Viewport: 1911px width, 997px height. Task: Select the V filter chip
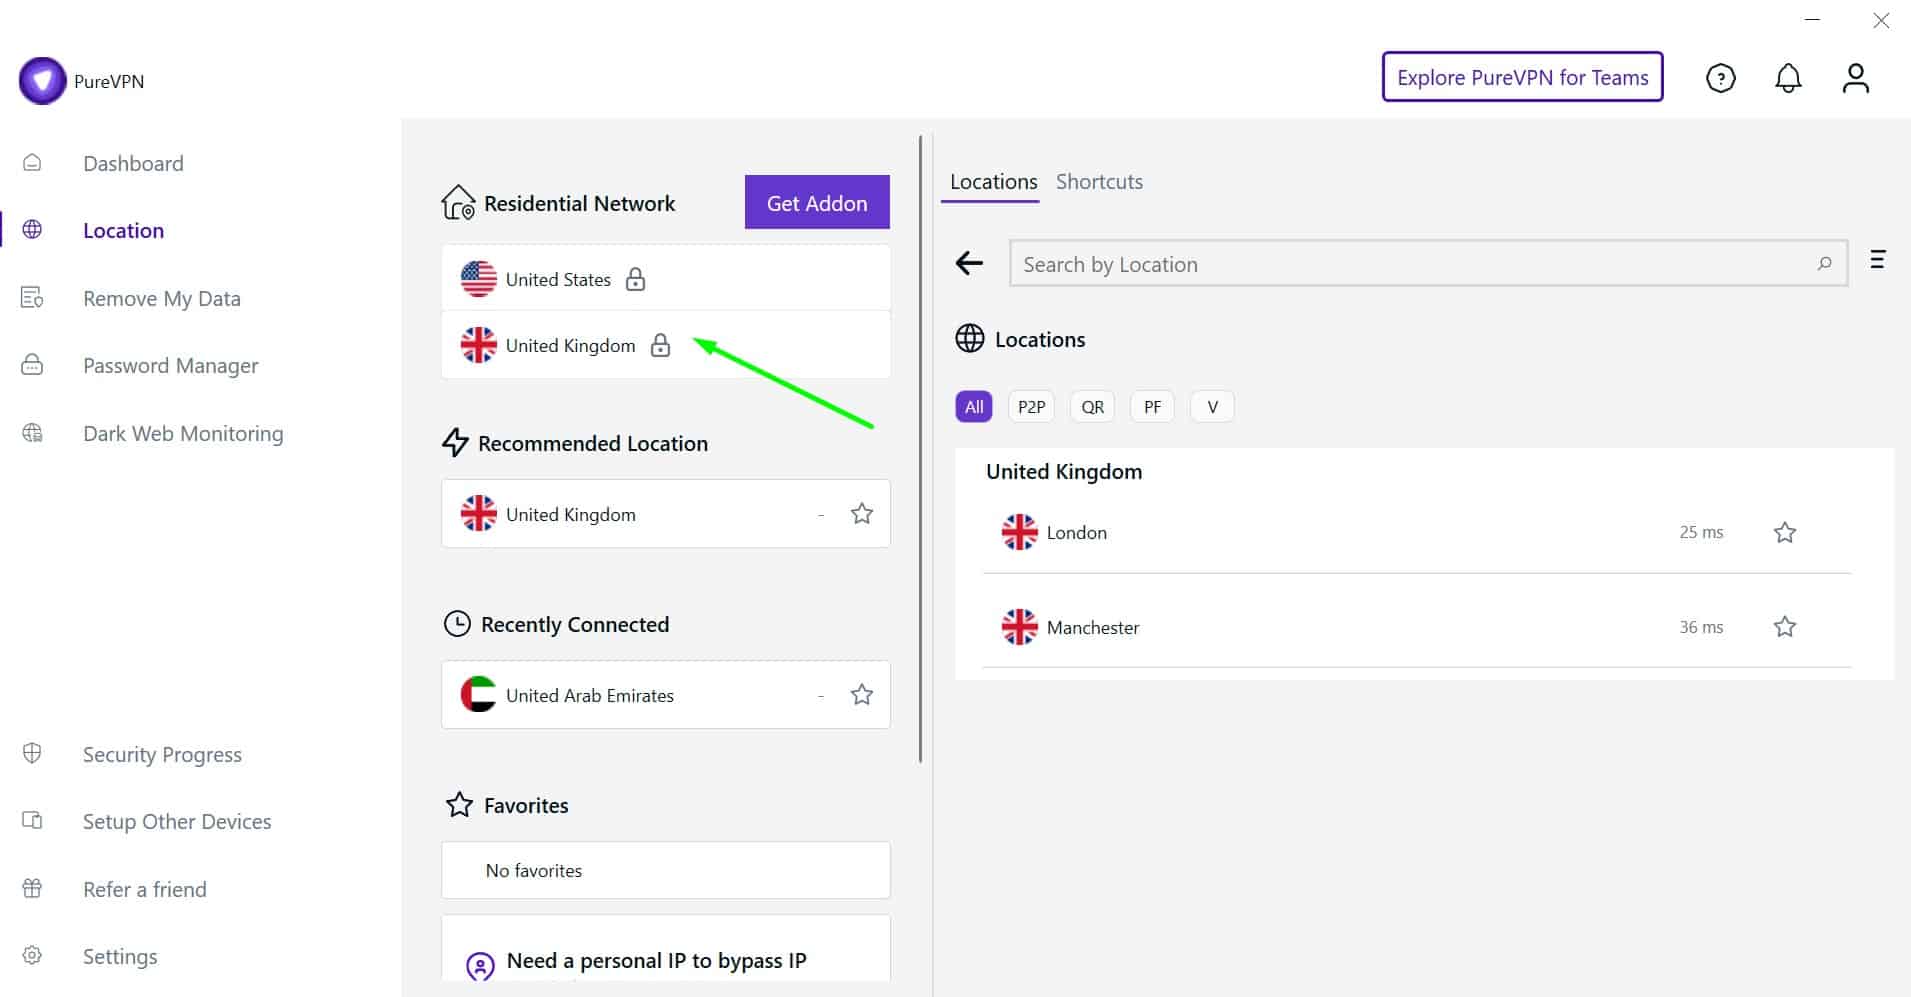1212,407
